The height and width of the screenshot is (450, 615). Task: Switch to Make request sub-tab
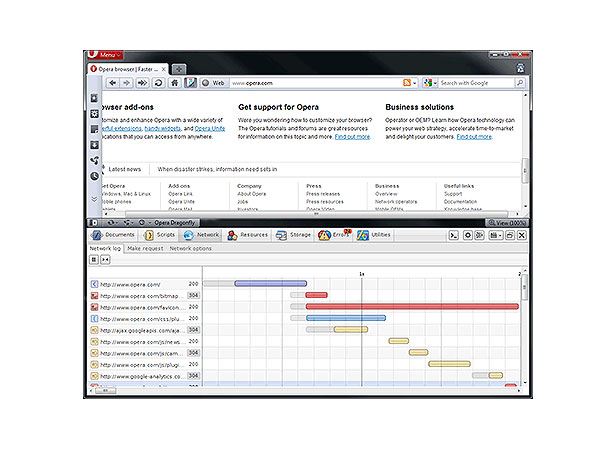pyautogui.click(x=145, y=248)
